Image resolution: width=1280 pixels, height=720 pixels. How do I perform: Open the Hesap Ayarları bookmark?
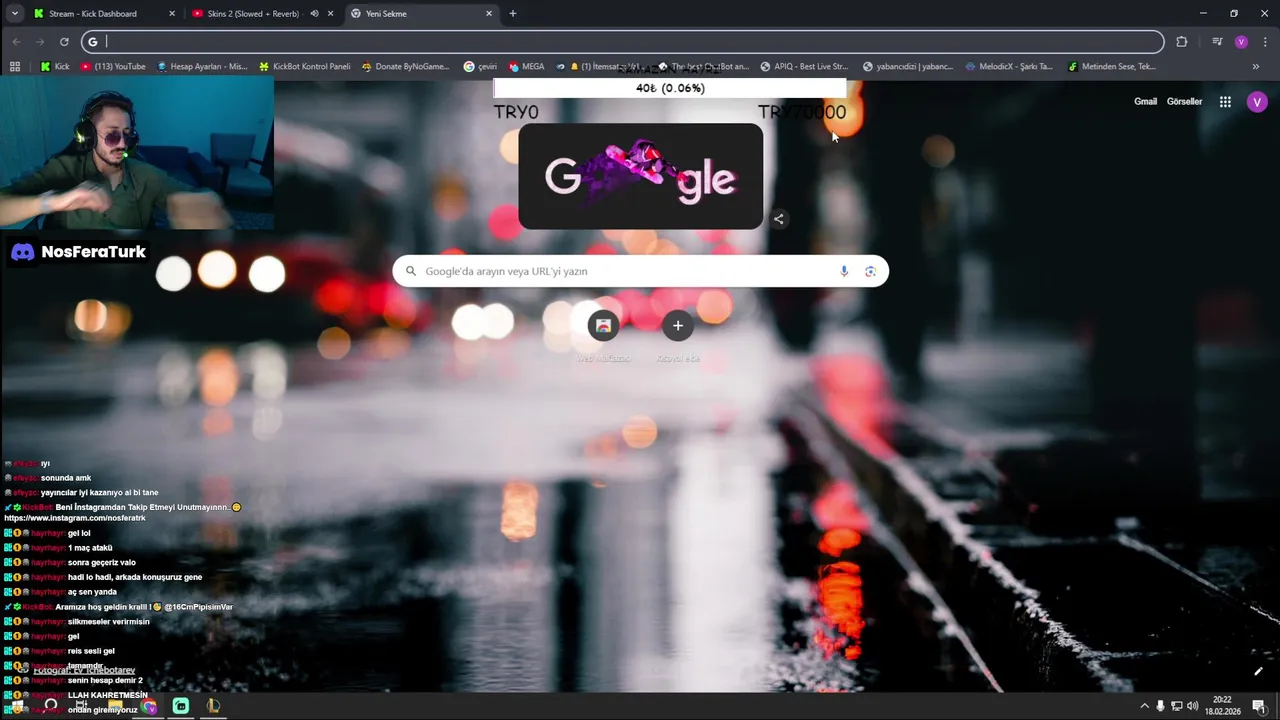[x=202, y=67]
